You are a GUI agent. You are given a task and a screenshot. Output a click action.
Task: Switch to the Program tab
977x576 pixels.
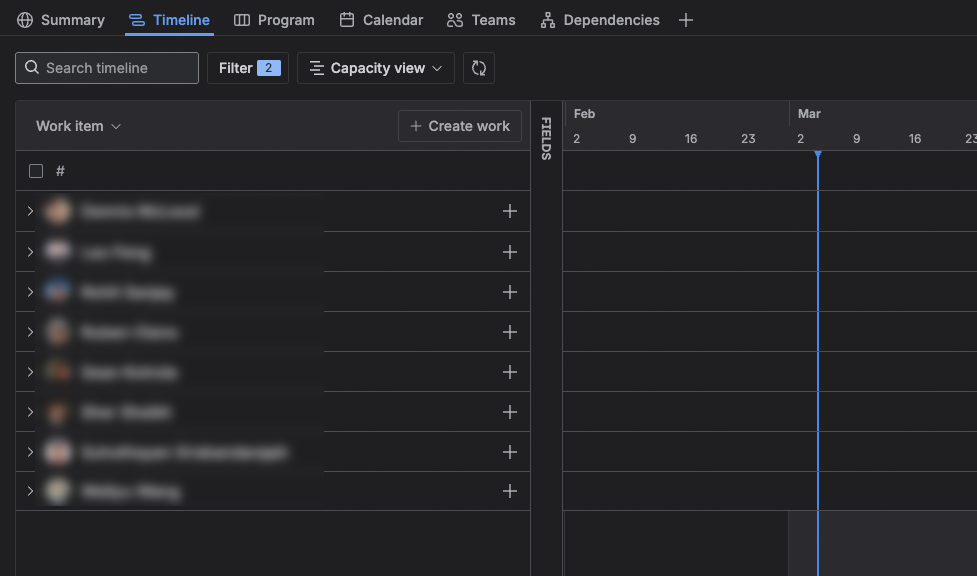[x=274, y=20]
